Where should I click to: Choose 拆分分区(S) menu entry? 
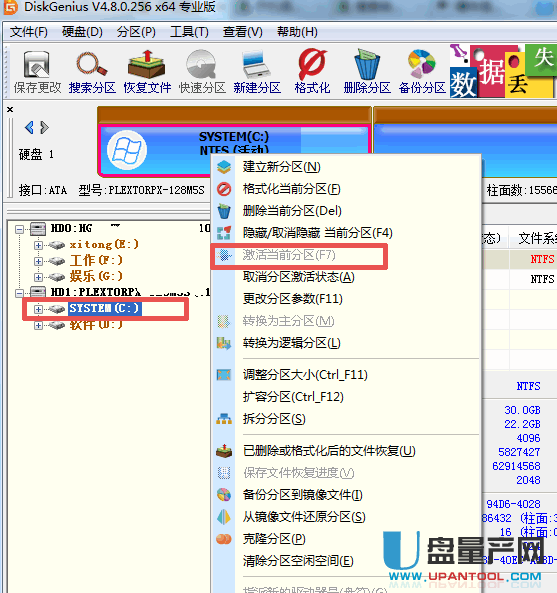[x=274, y=419]
